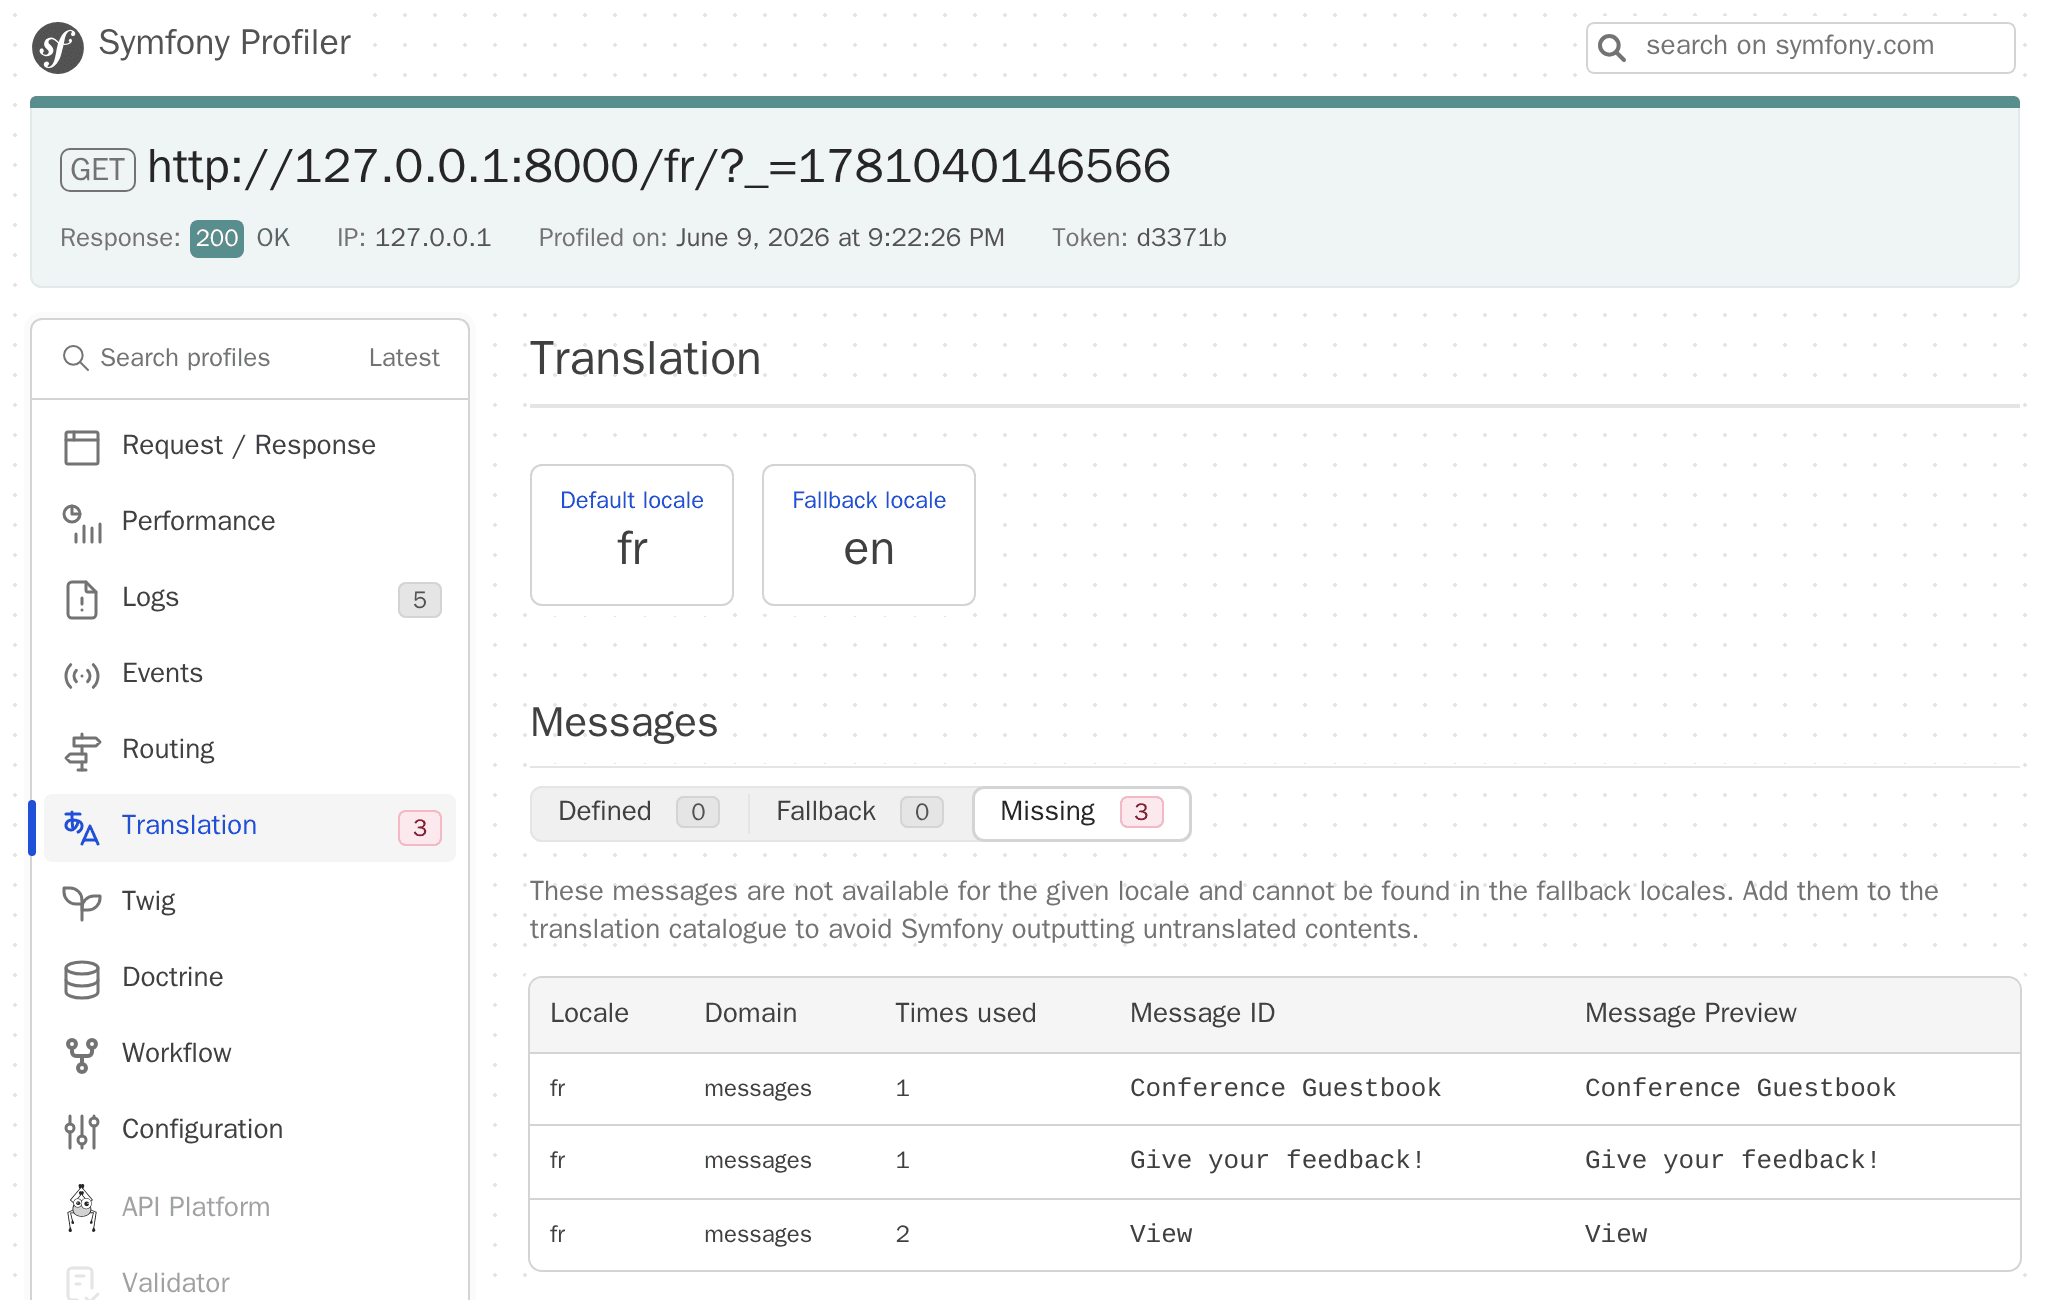This screenshot has height=1300, width=2050.
Task: Click Message Preview 'View' cell
Action: click(1616, 1234)
